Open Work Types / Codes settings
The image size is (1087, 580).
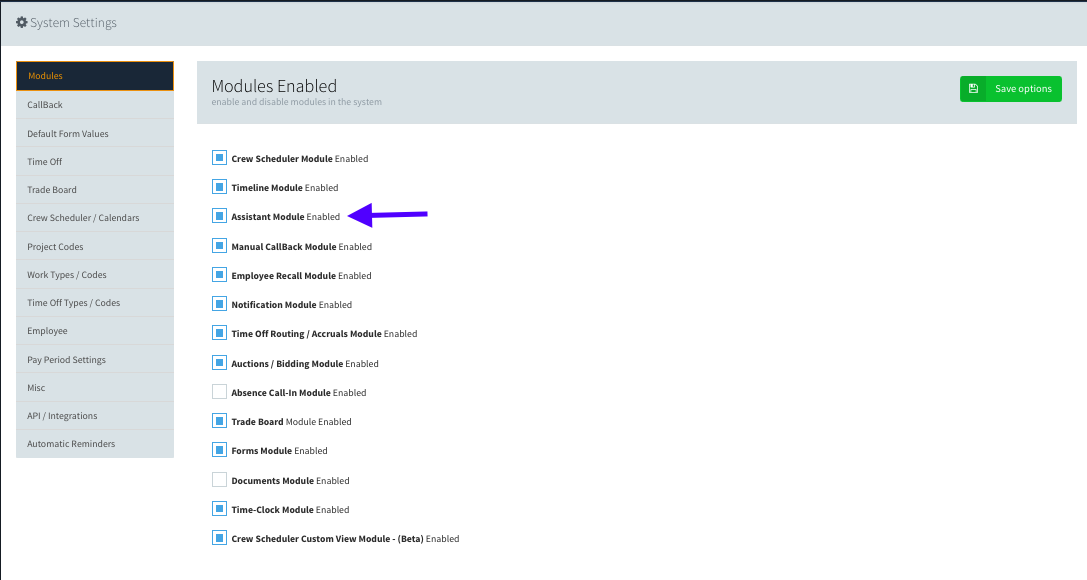pos(95,275)
